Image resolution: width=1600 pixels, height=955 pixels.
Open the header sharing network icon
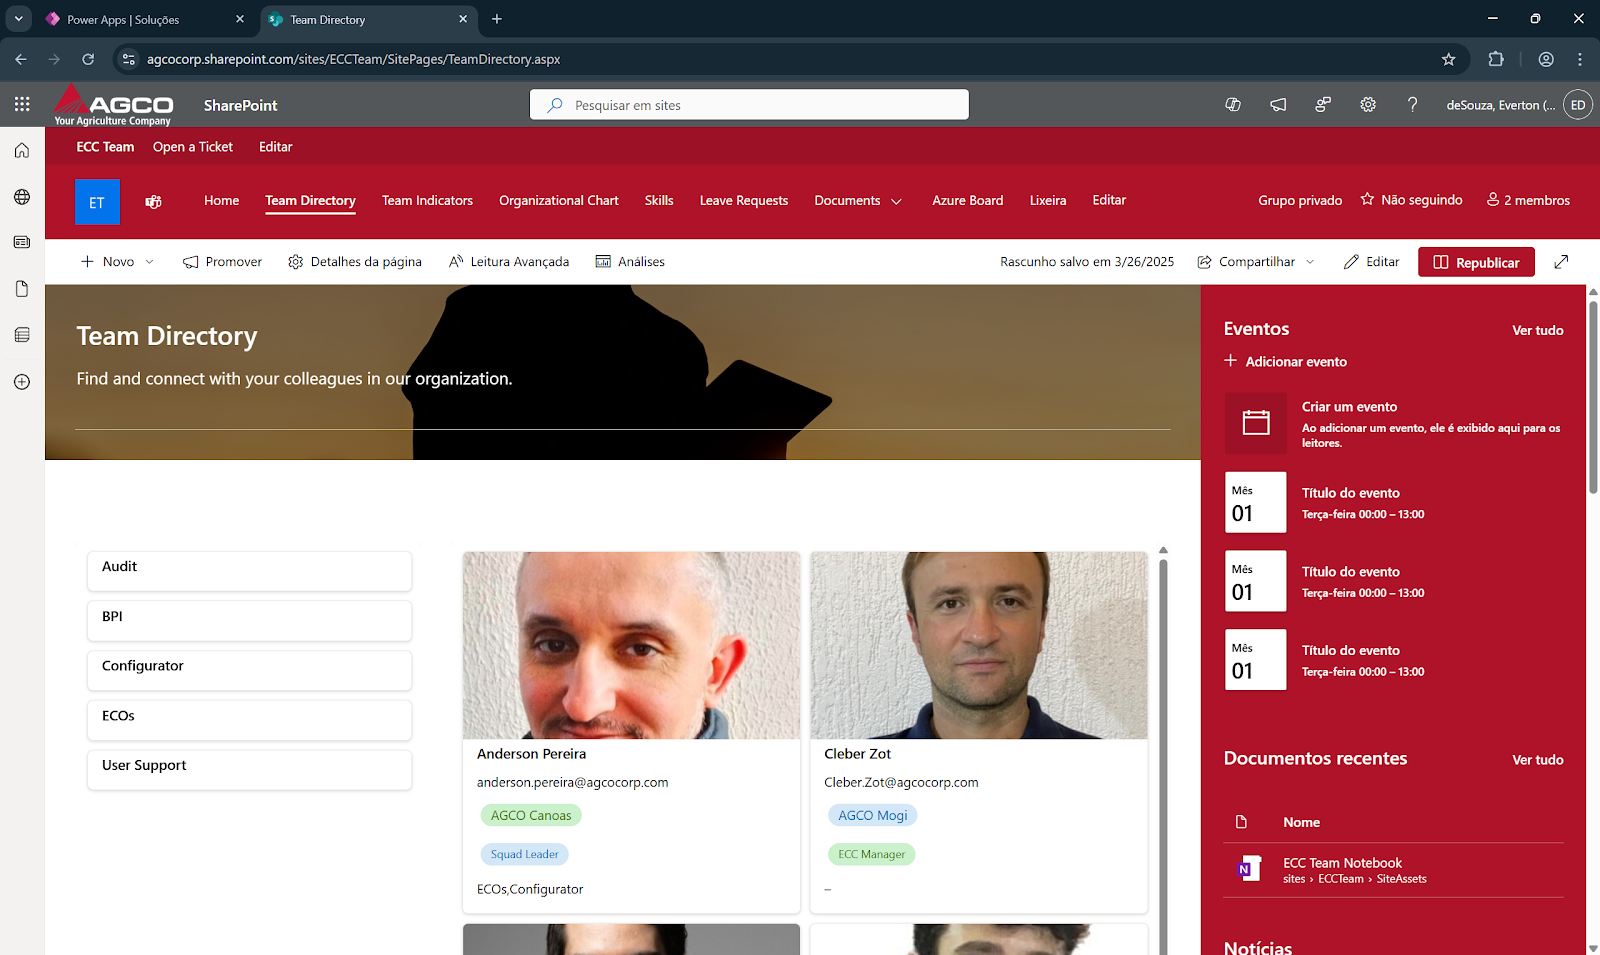1323,104
